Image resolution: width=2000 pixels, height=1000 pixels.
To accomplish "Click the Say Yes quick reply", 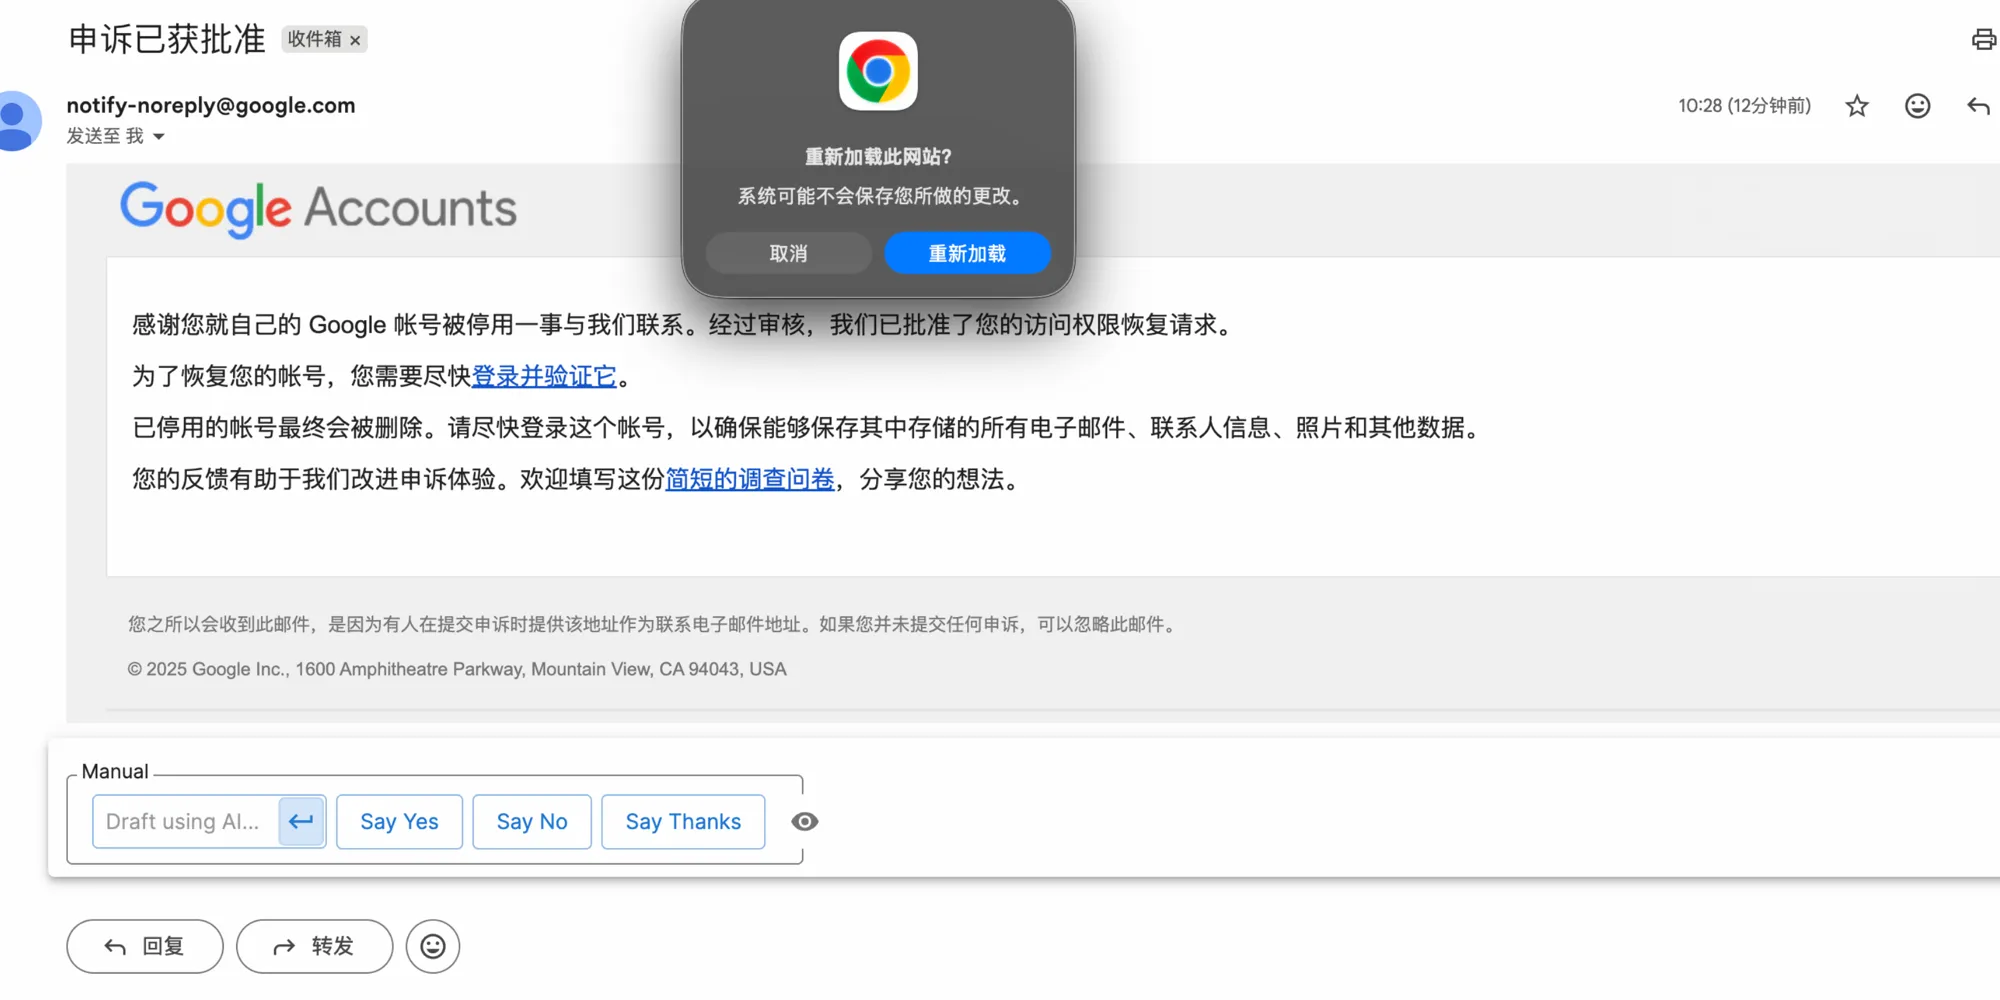I will pos(399,822).
